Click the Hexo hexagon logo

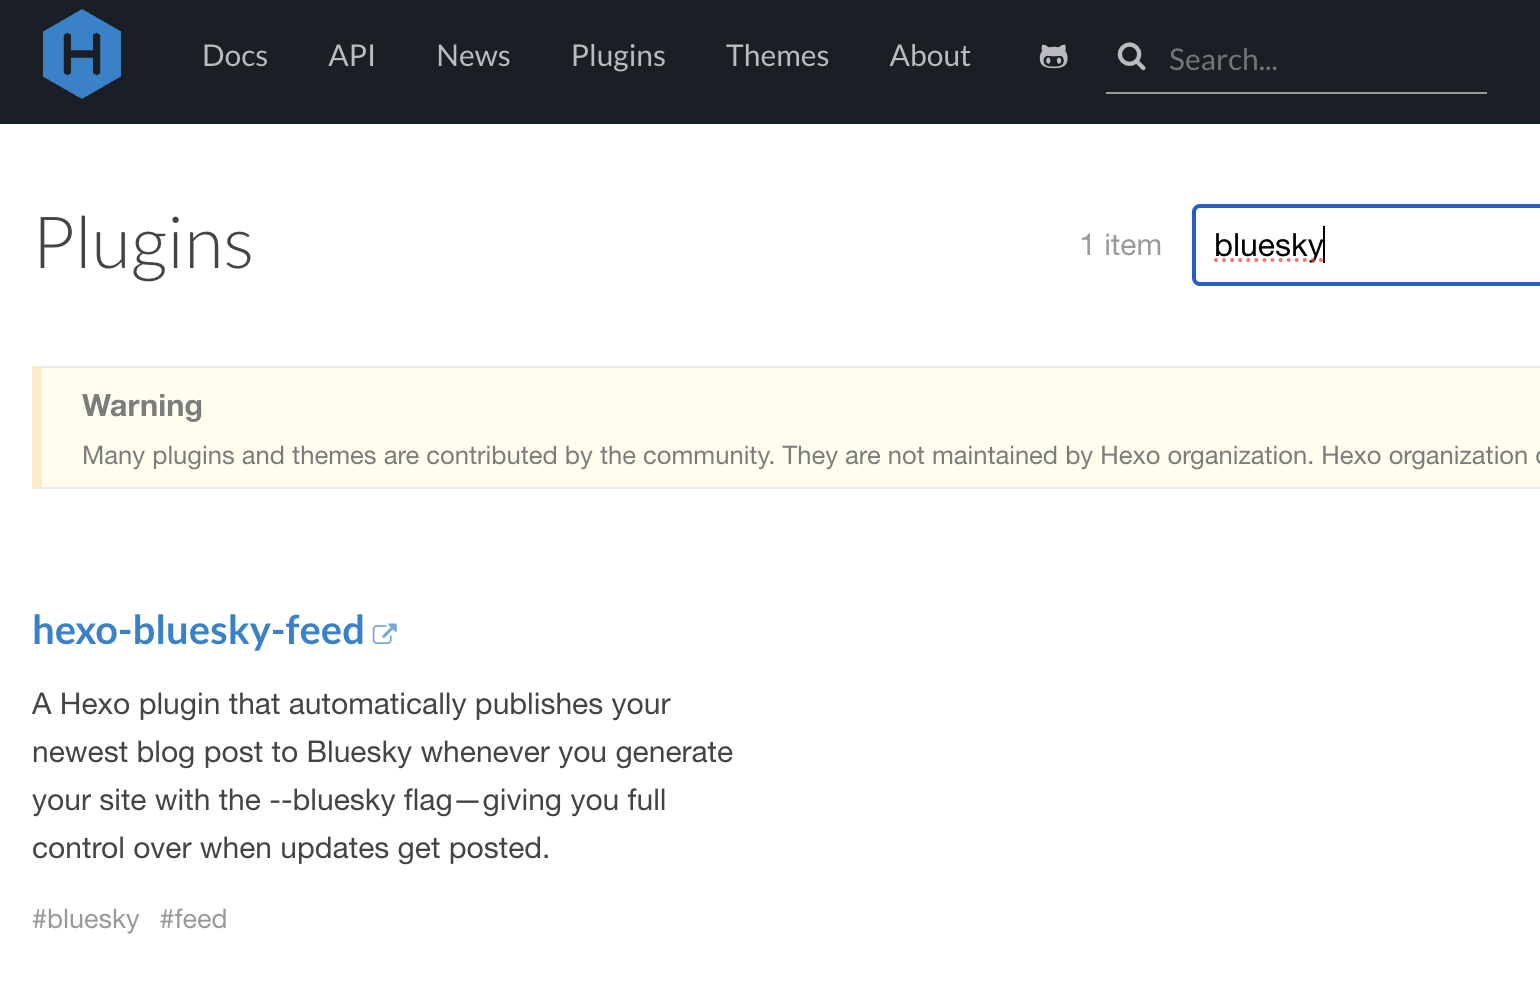click(x=82, y=55)
